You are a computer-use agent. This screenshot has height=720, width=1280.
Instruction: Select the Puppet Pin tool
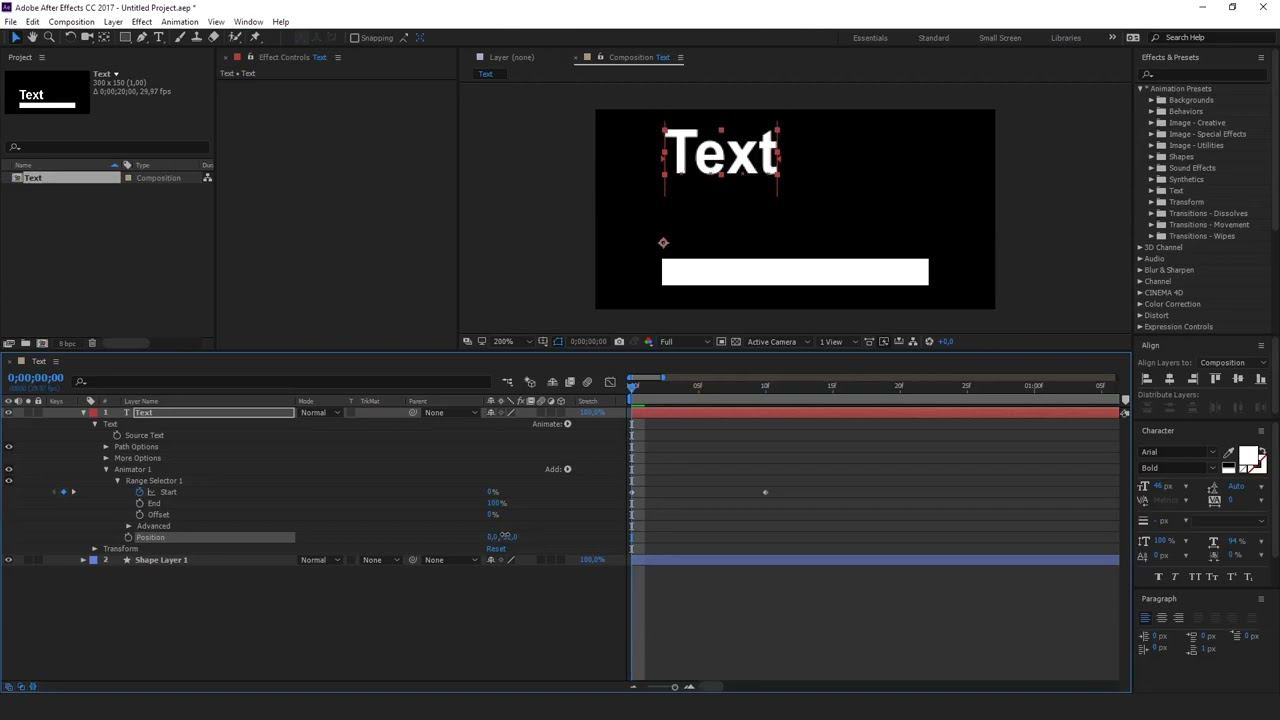coord(255,37)
